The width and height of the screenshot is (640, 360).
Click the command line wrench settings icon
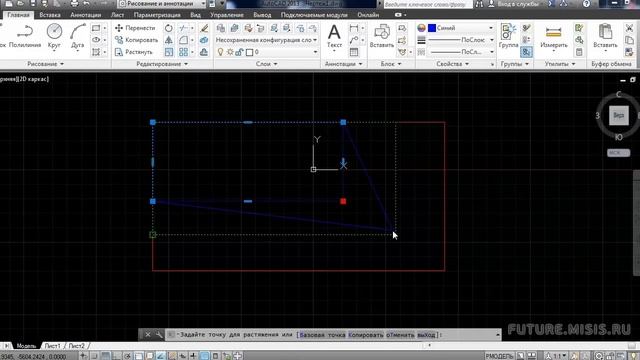tap(158, 335)
